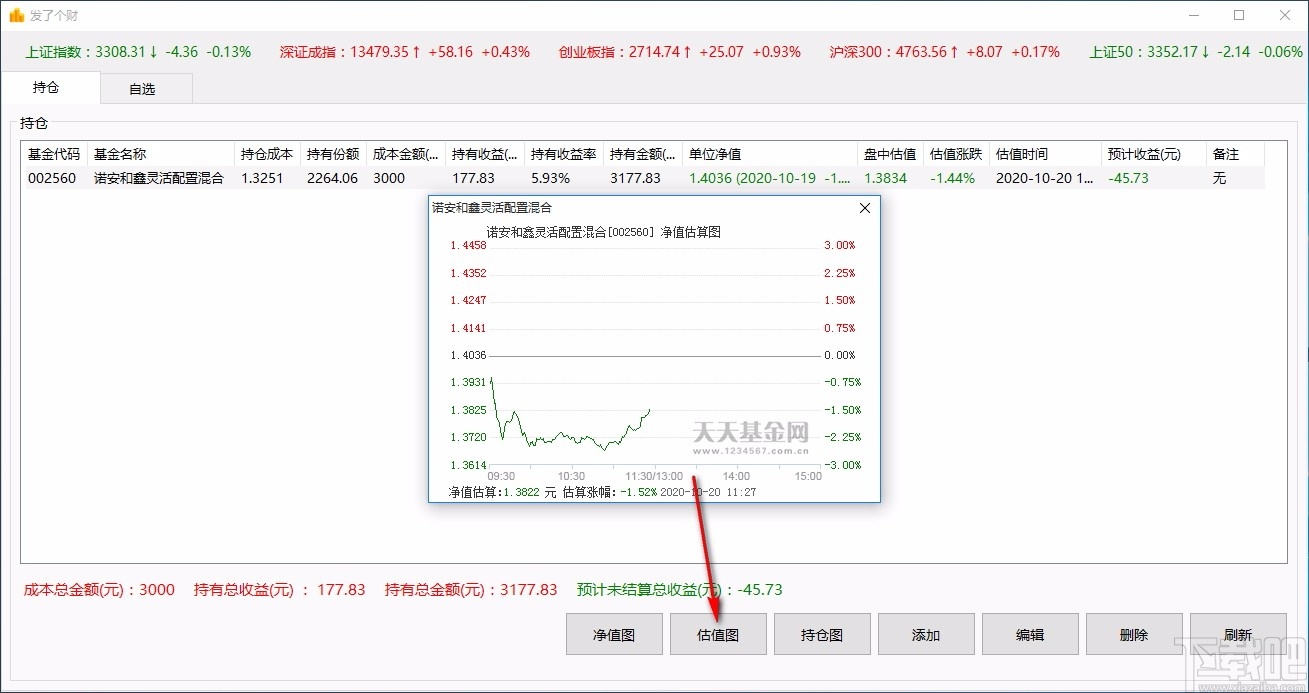Click 删除 to delete the fund
This screenshot has width=1309, height=693.
pyautogui.click(x=1133, y=634)
